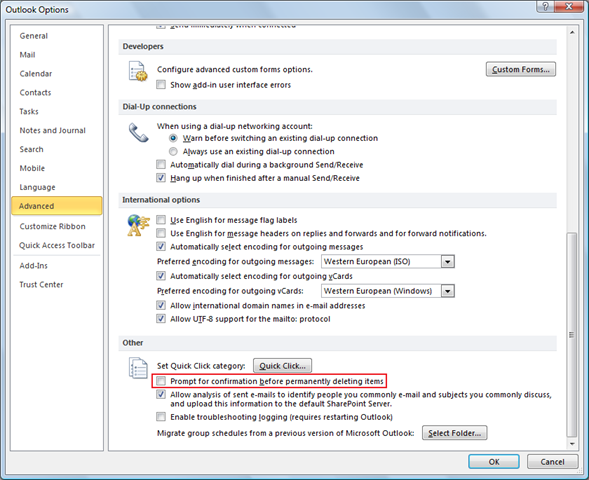
Task: Enable troubleshooting logging checkbox
Action: click(x=161, y=417)
